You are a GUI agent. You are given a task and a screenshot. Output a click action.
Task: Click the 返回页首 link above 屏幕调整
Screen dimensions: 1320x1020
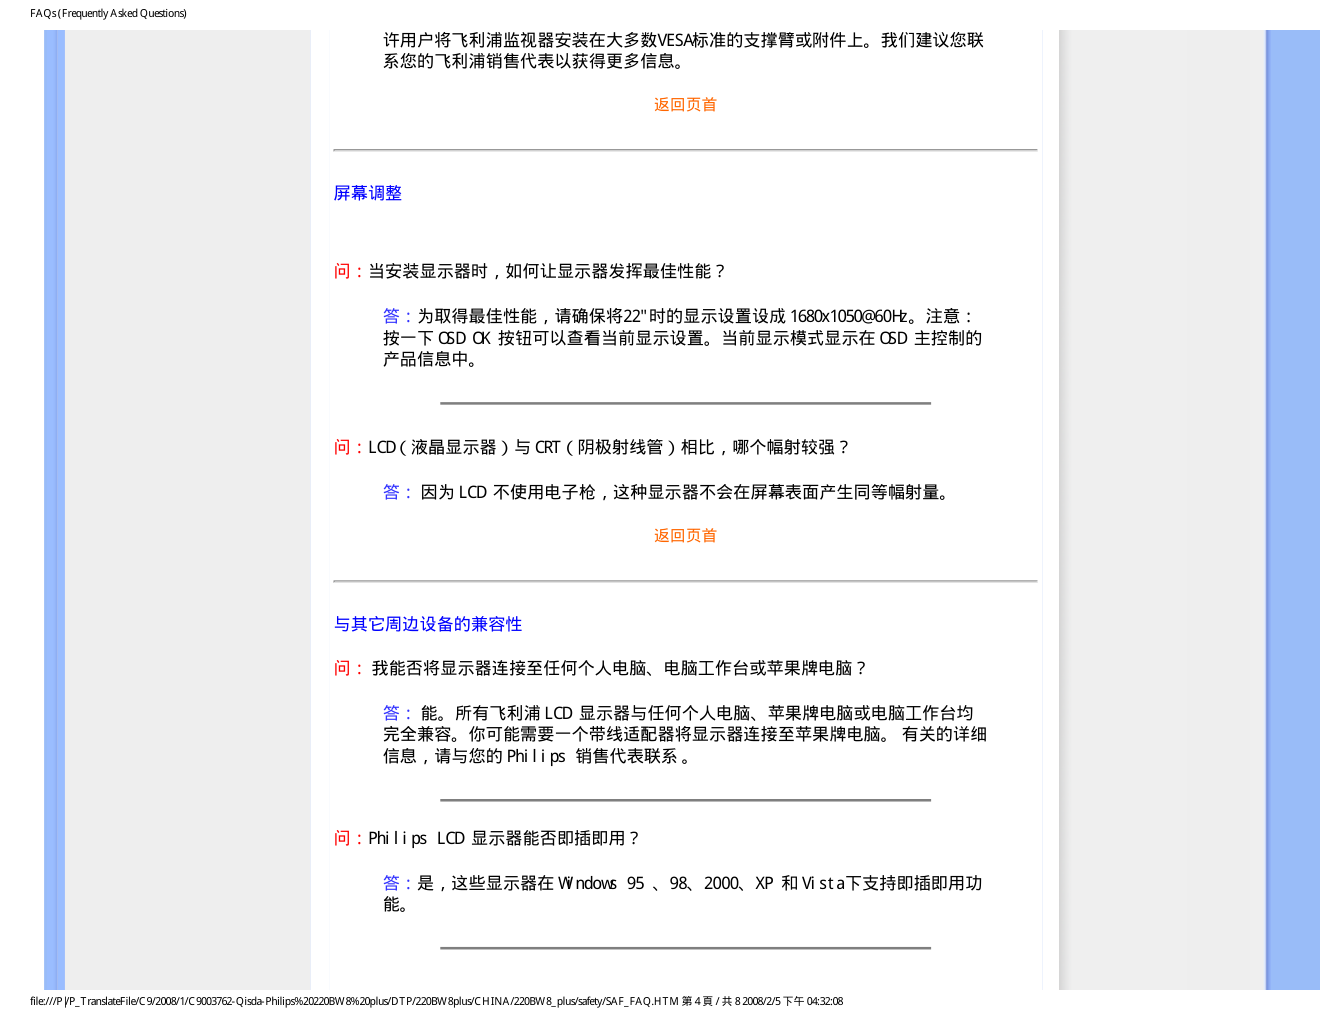(x=685, y=105)
